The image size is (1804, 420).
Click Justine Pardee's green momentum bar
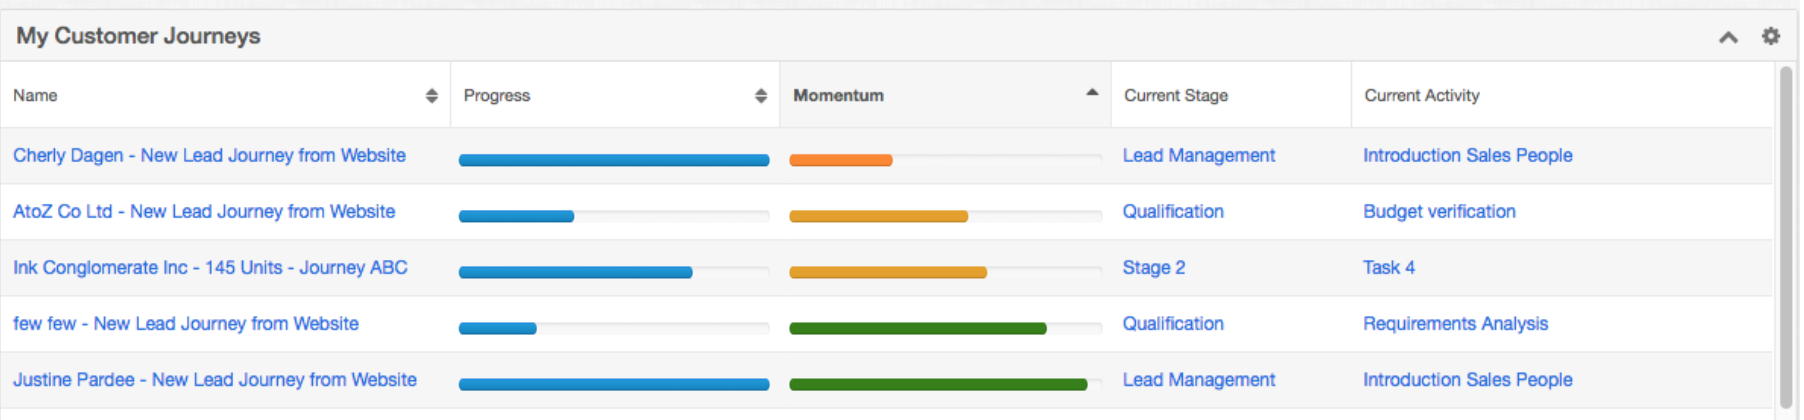click(937, 384)
